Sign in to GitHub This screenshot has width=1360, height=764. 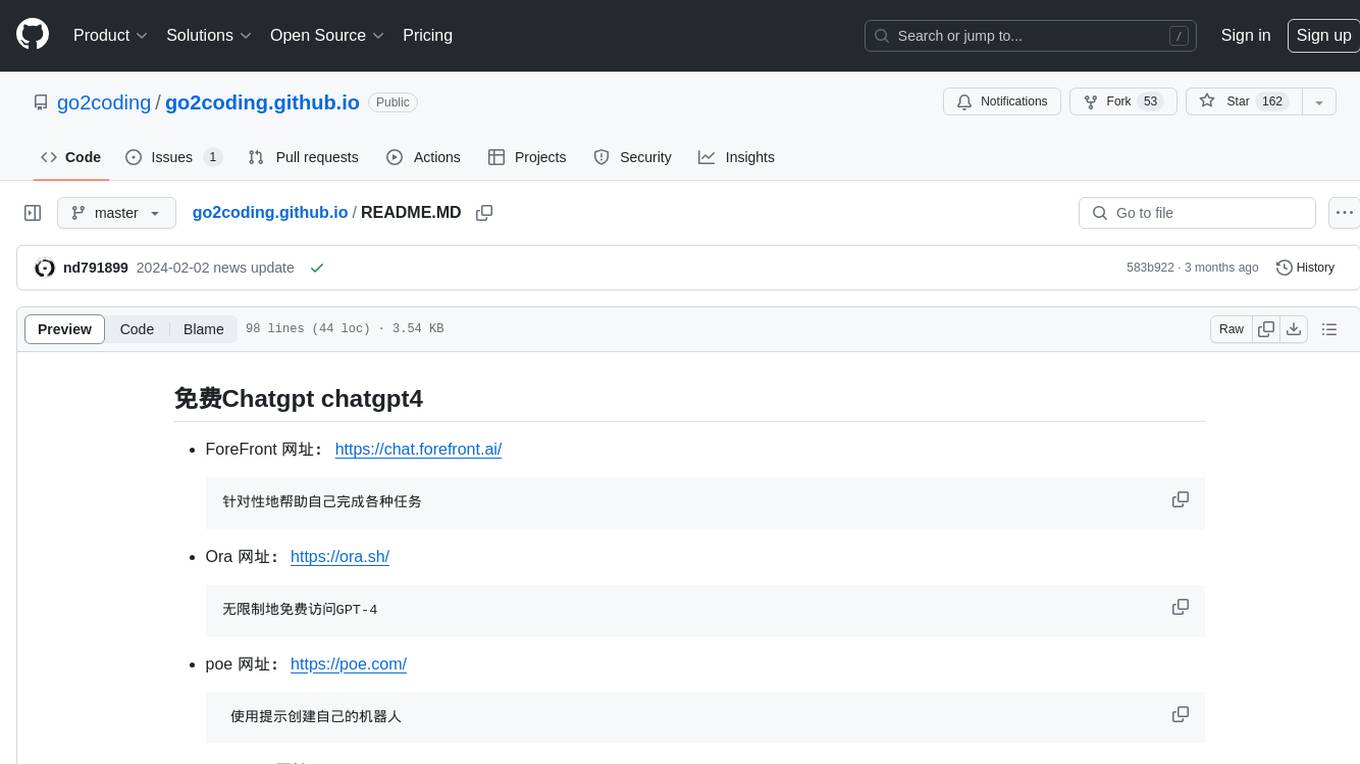[1245, 35]
